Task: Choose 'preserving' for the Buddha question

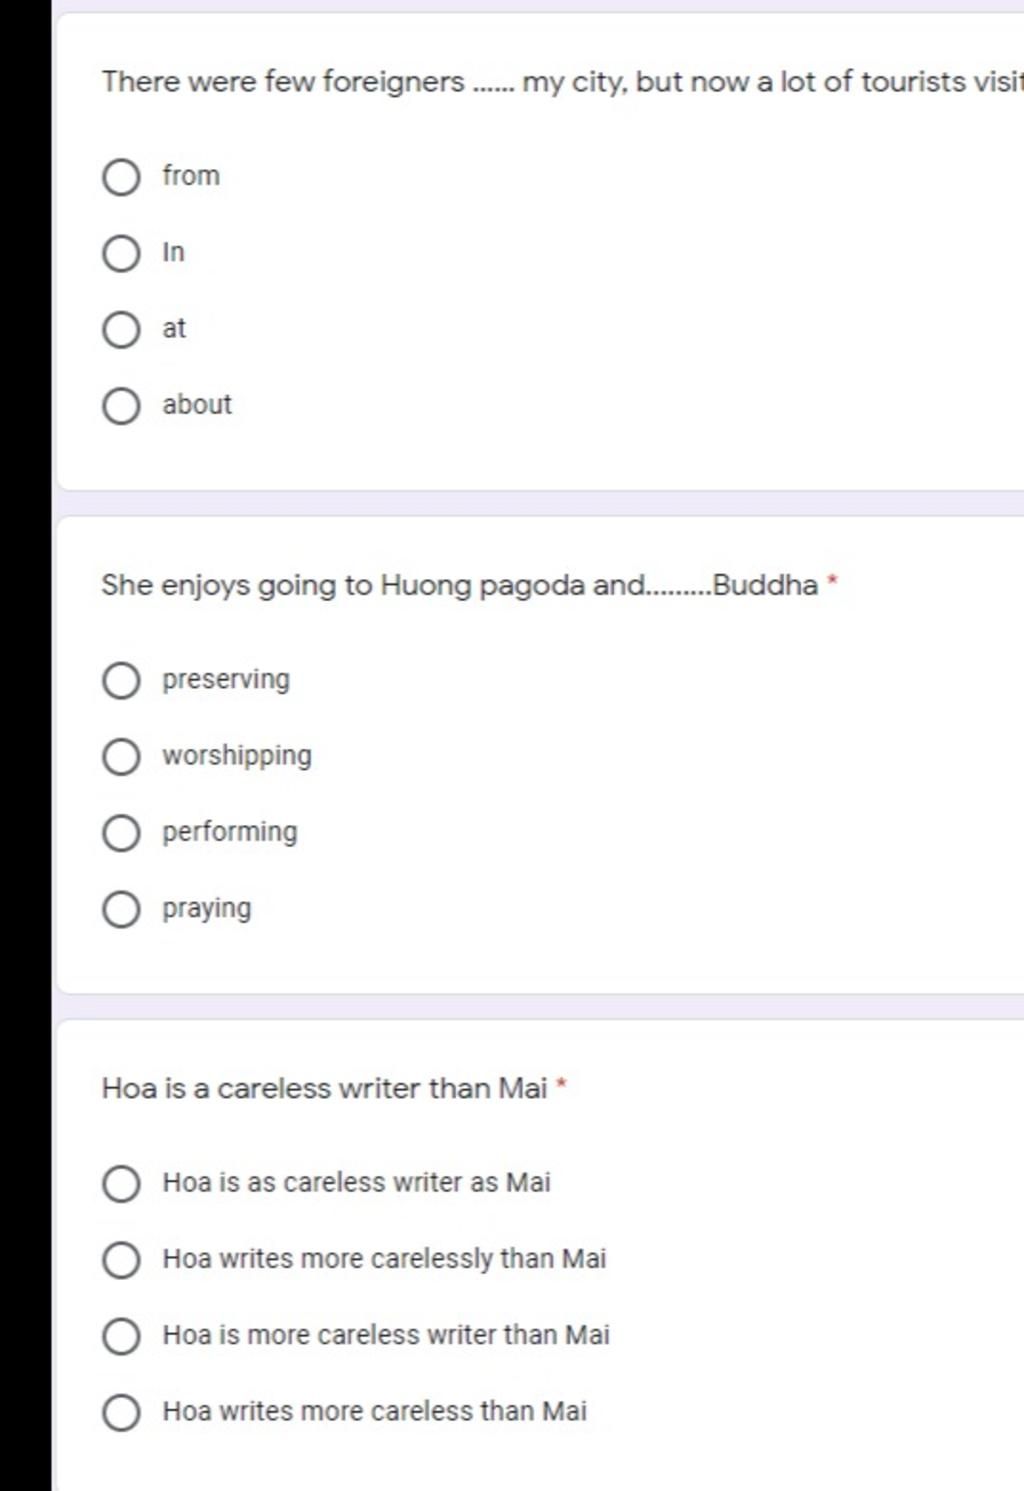Action: [121, 681]
